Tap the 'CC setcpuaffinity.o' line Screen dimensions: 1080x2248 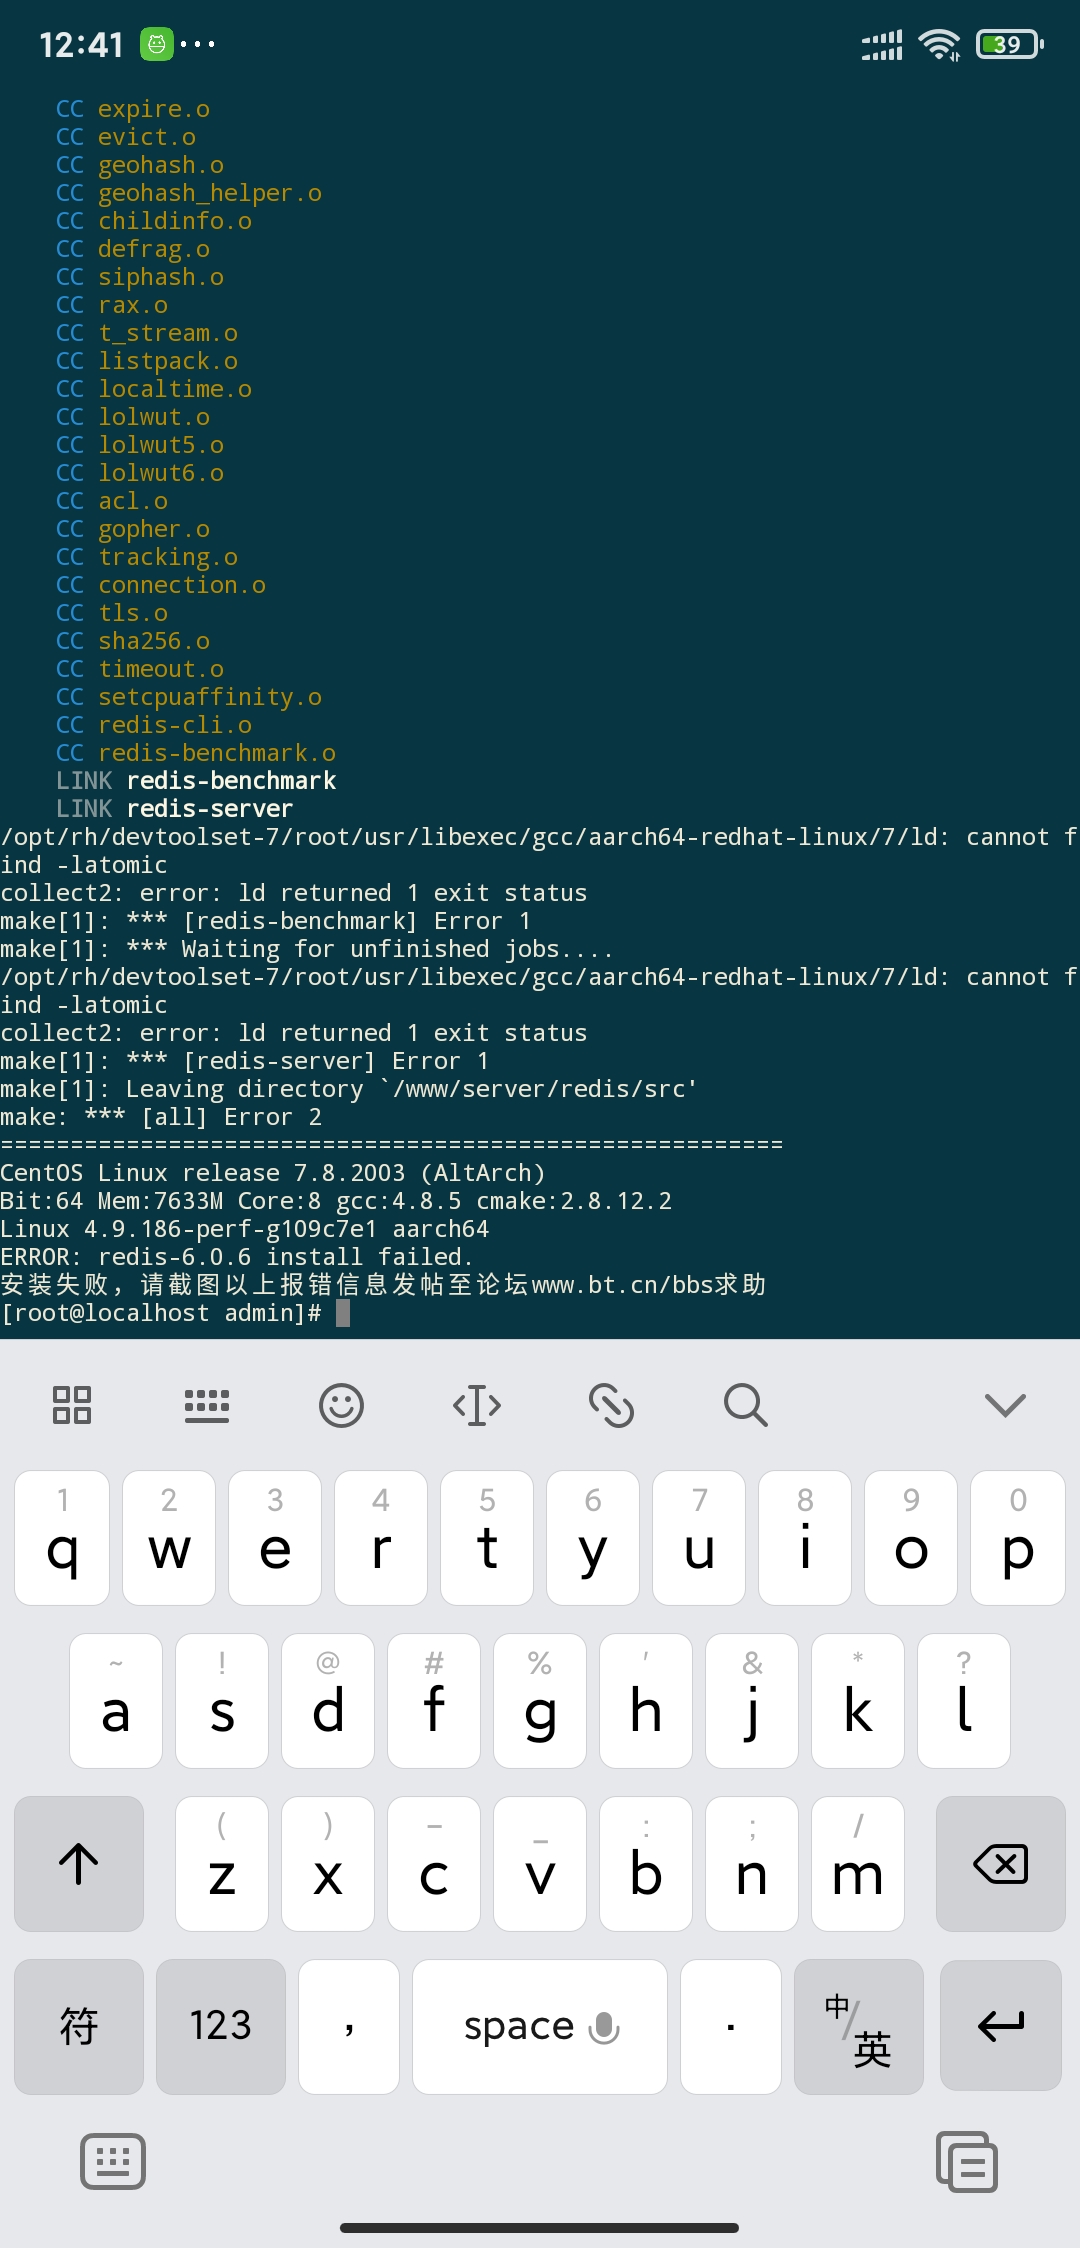coord(189,696)
